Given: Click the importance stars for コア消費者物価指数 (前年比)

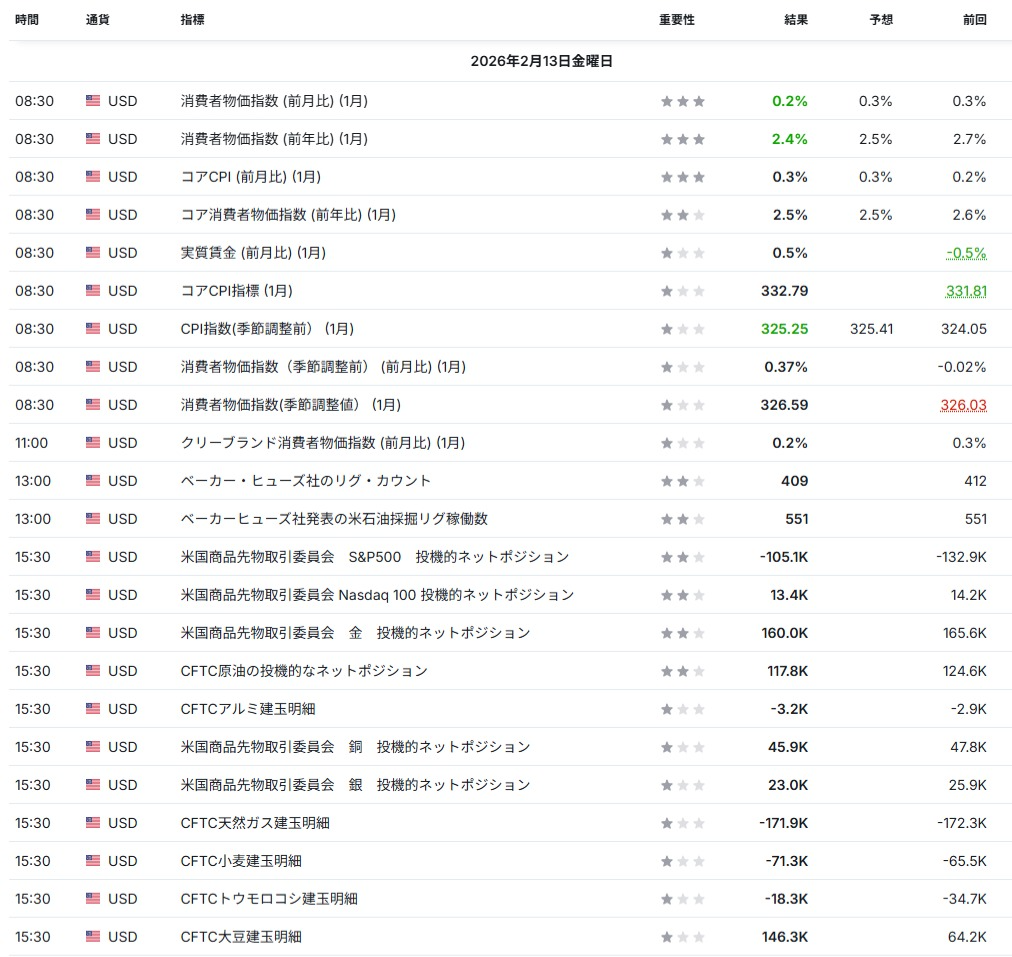Looking at the screenshot, I should point(683,215).
